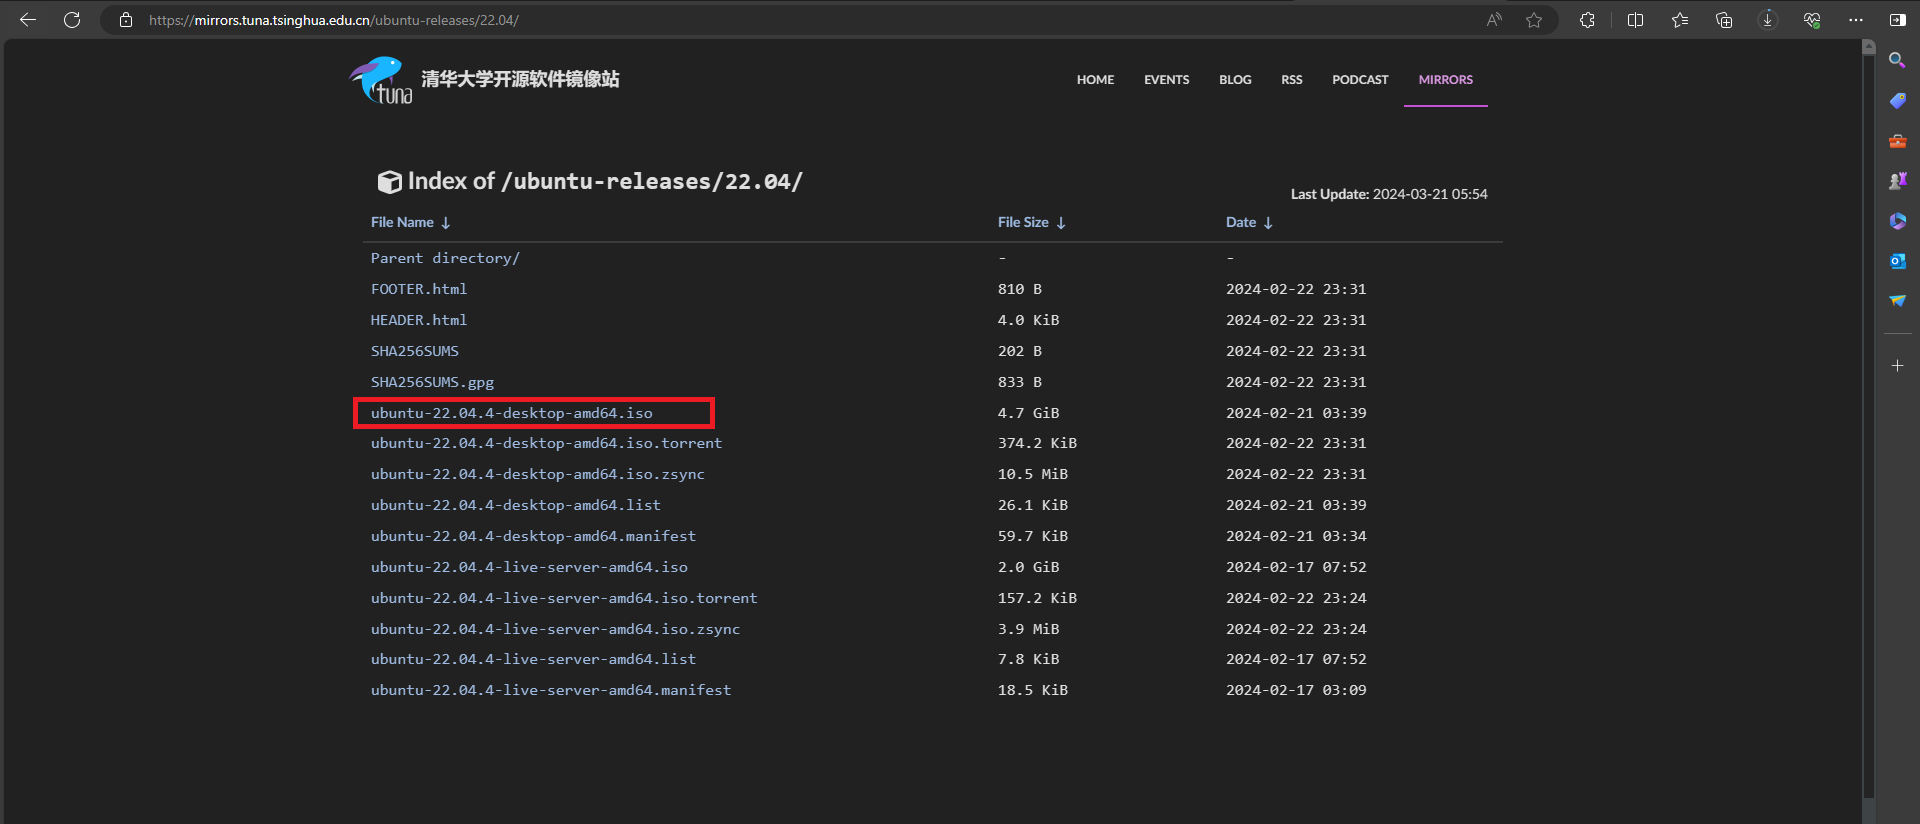Open HEADER.html file link
Image resolution: width=1920 pixels, height=824 pixels.
[x=419, y=320]
